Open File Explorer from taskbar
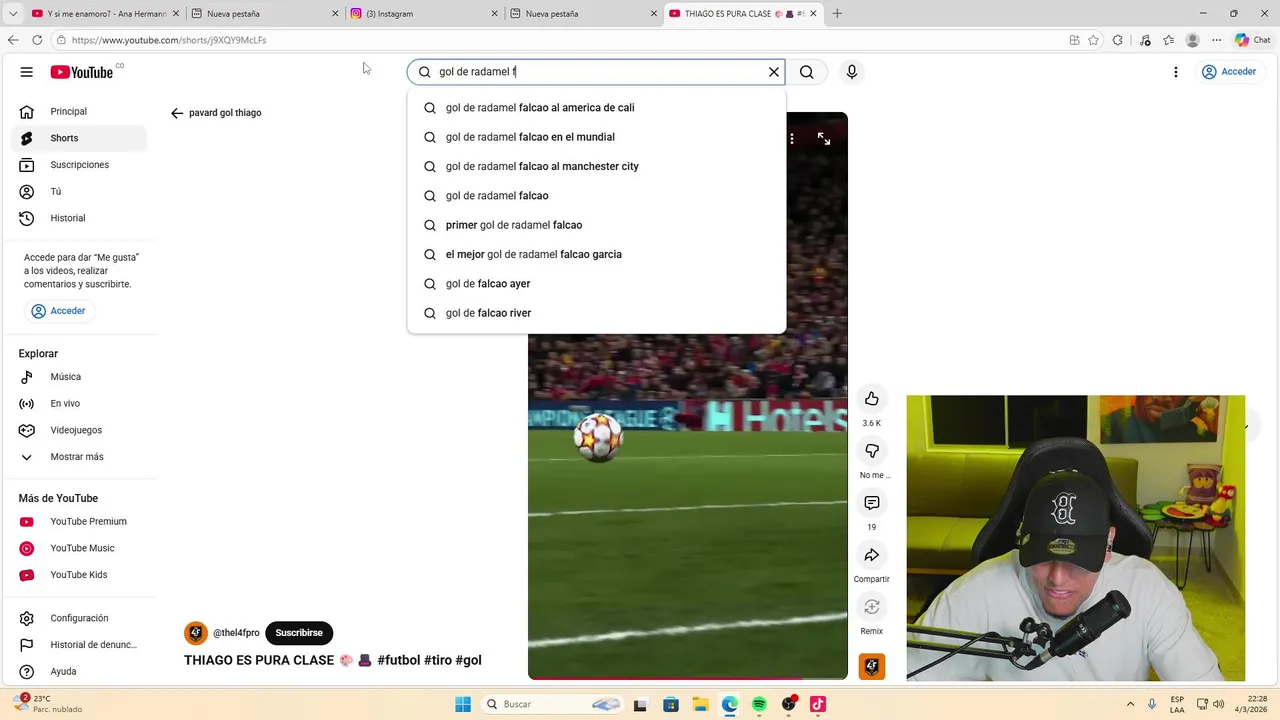This screenshot has width=1280, height=720. [x=700, y=704]
